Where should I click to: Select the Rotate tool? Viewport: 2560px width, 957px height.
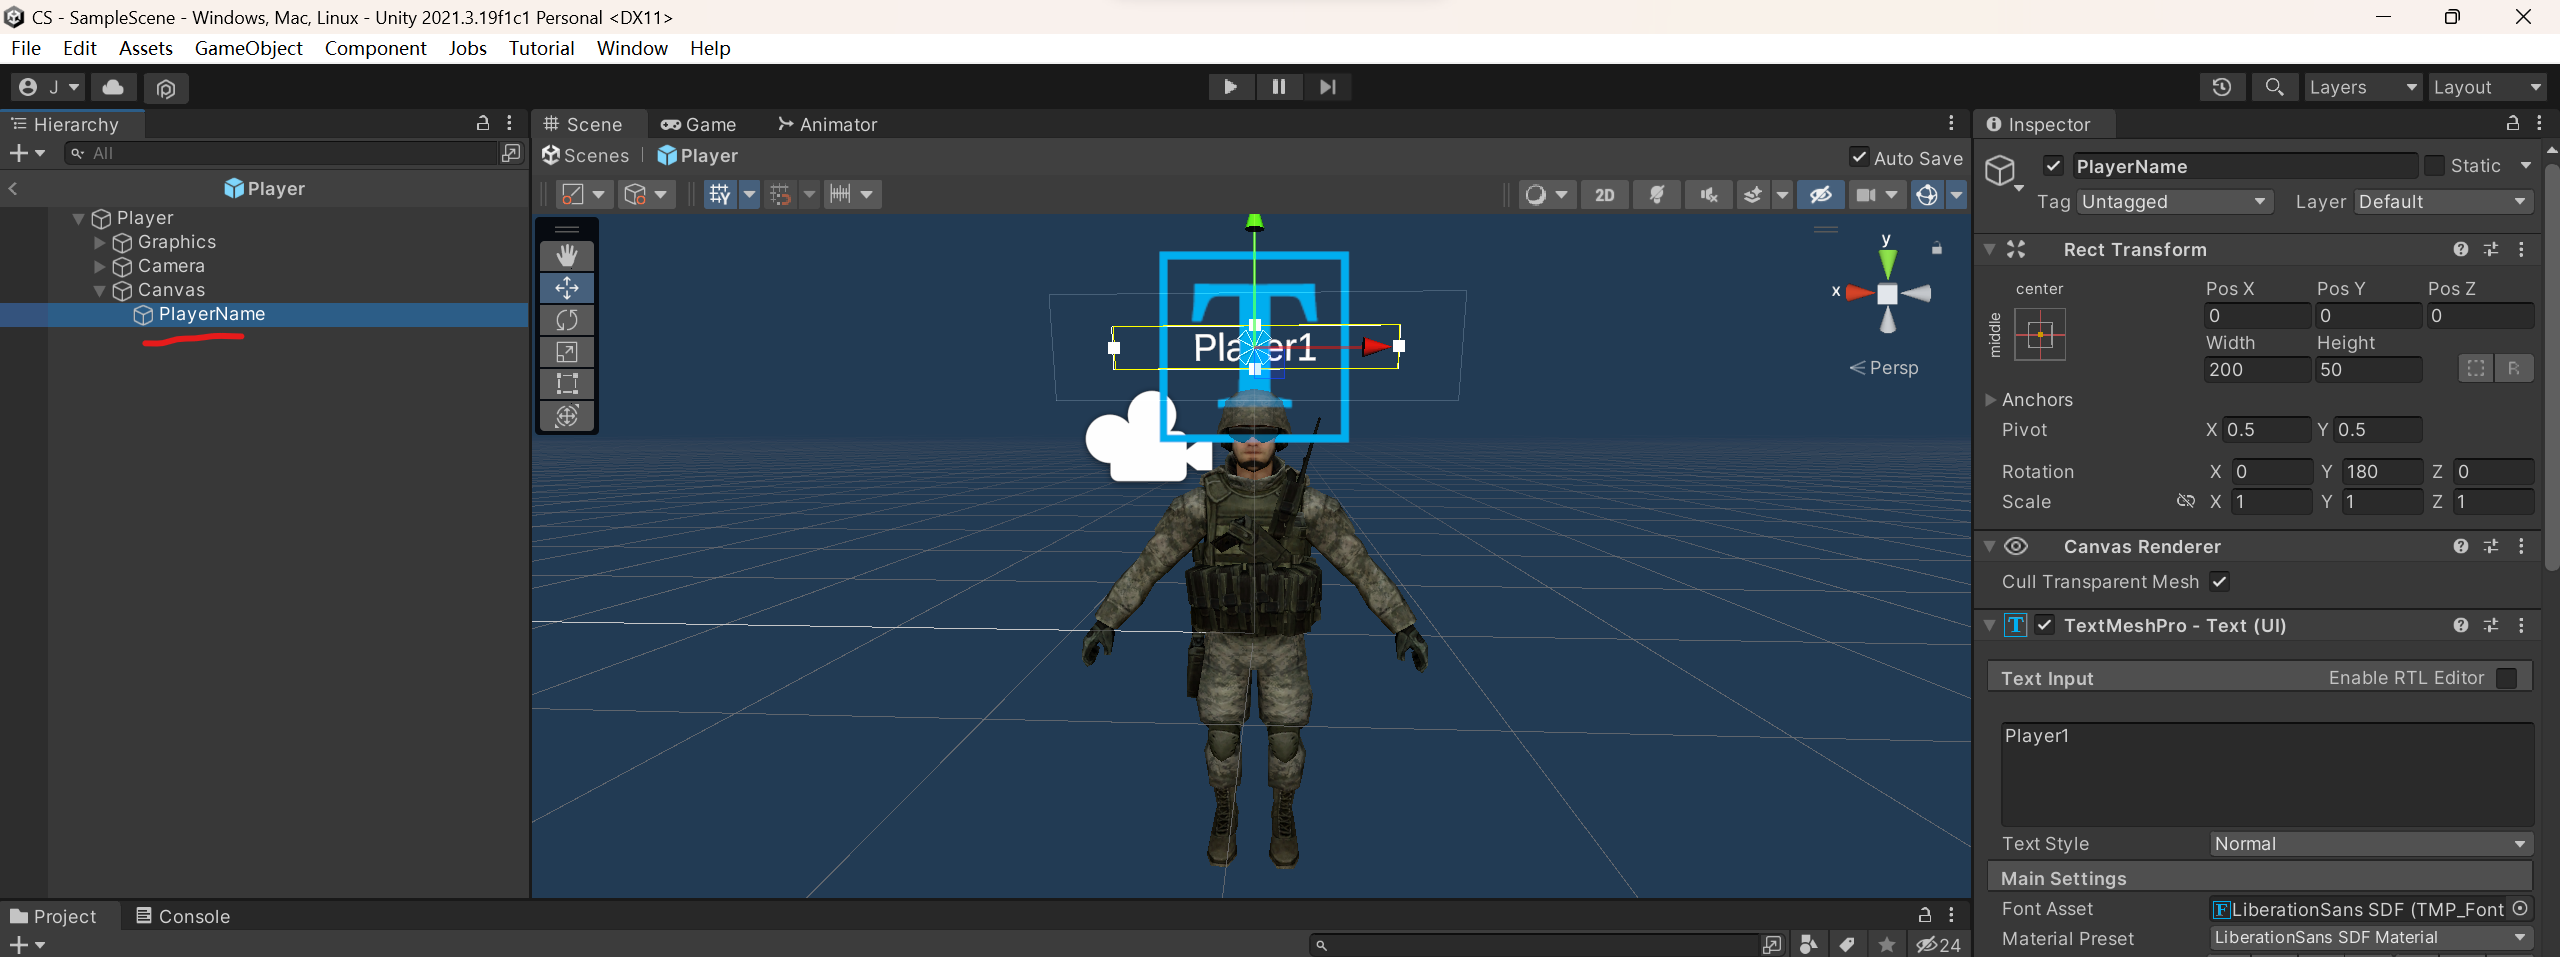click(567, 320)
